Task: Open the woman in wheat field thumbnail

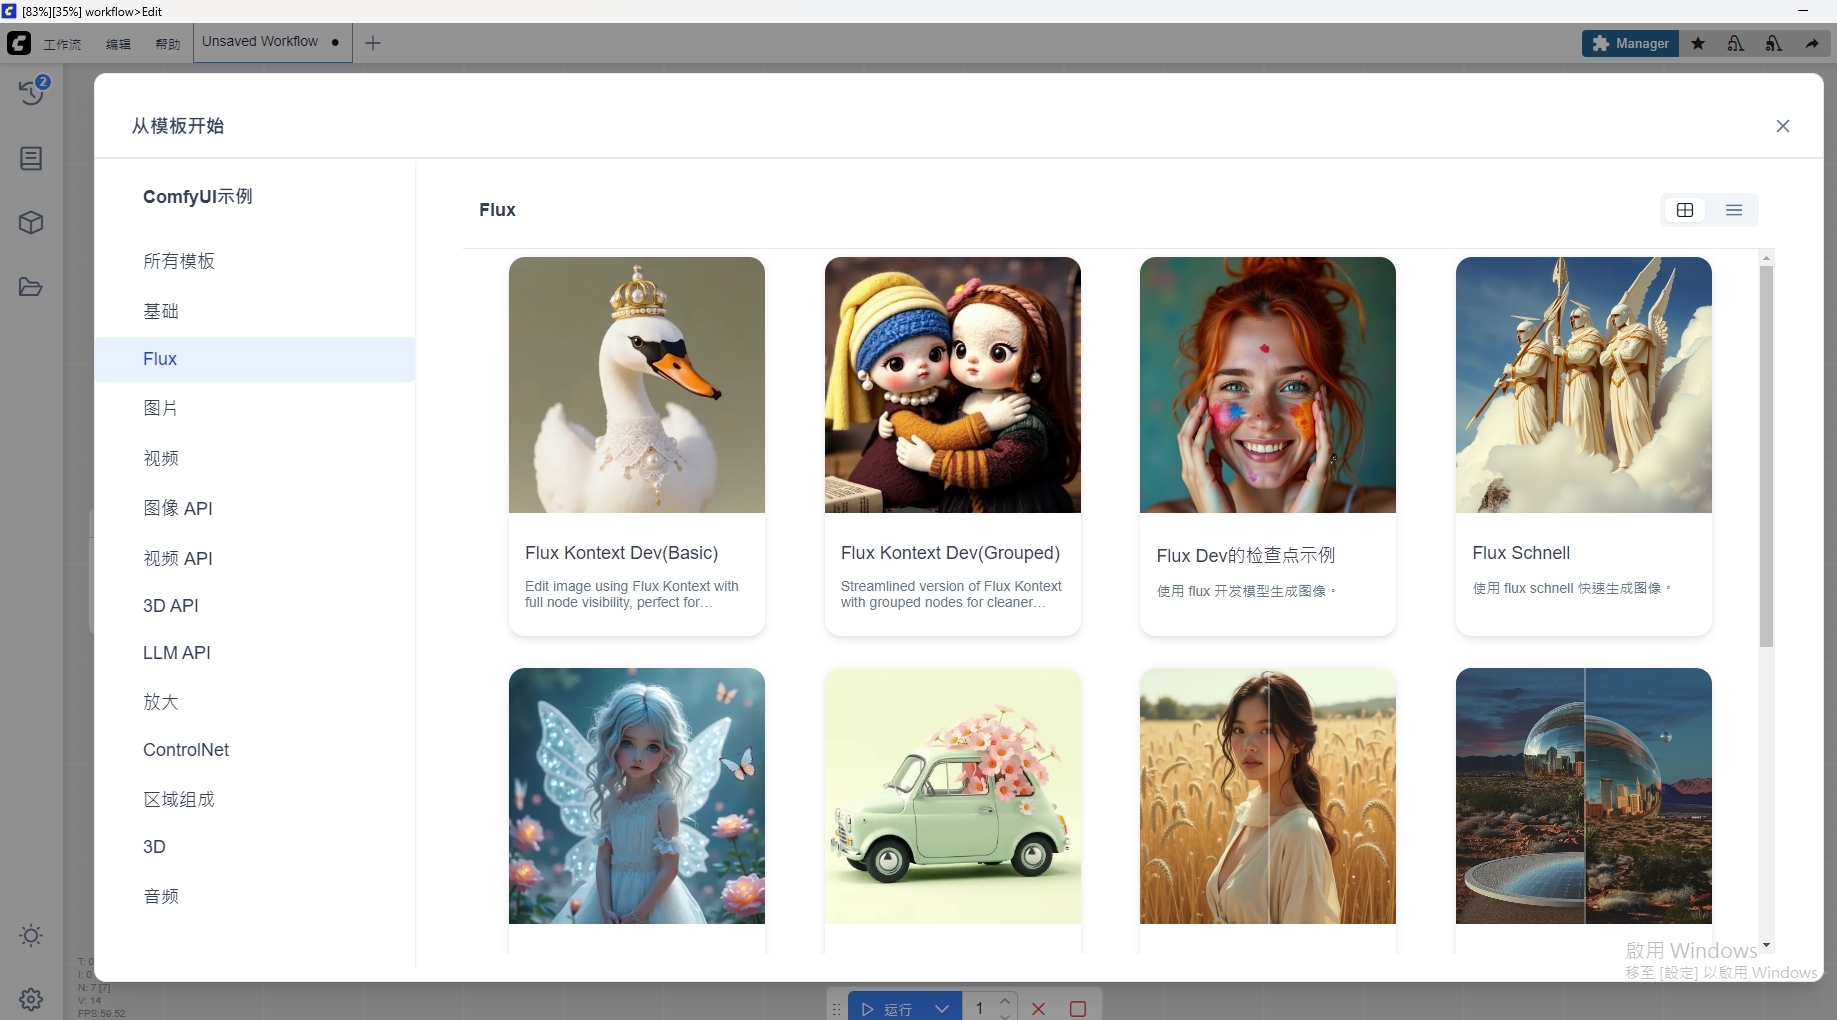Action: tap(1268, 796)
